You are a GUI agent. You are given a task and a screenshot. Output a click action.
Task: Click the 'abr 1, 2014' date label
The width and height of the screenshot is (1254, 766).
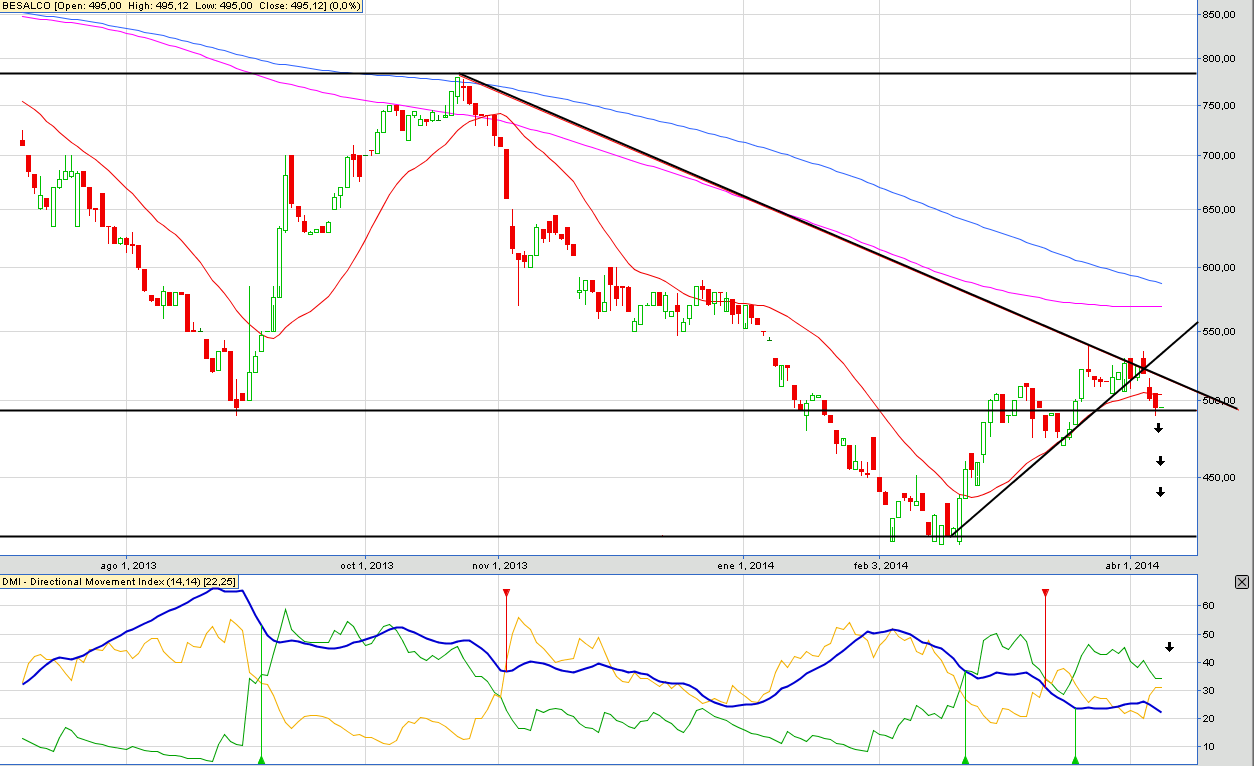(1132, 565)
